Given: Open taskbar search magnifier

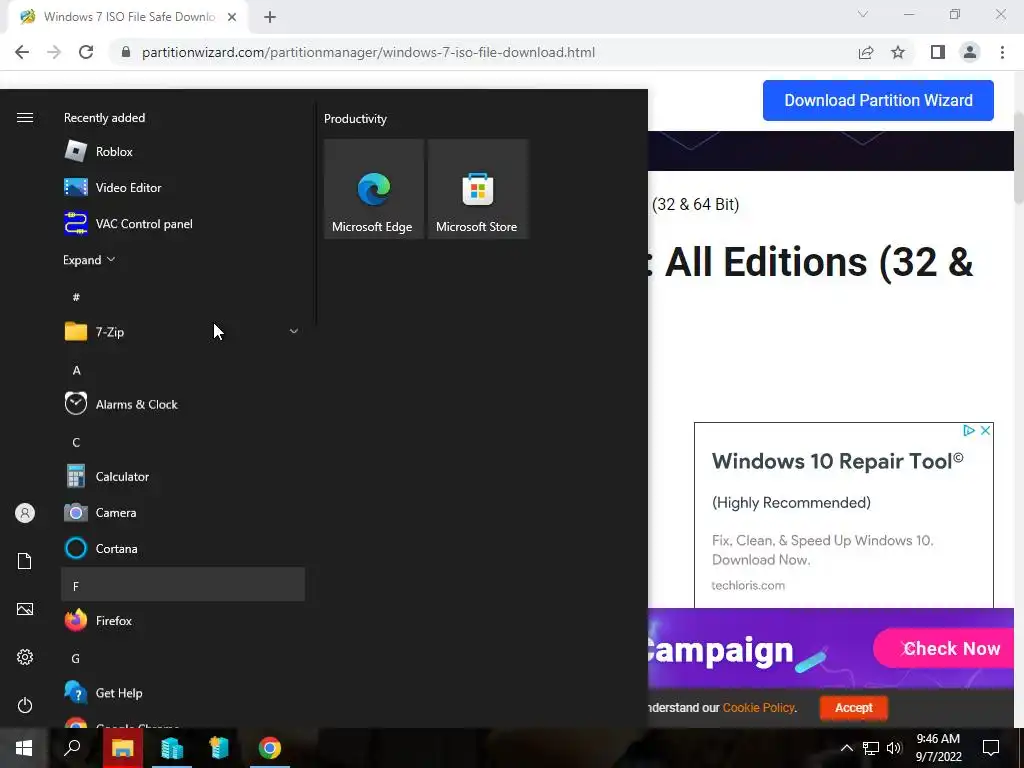Looking at the screenshot, I should coord(72,748).
